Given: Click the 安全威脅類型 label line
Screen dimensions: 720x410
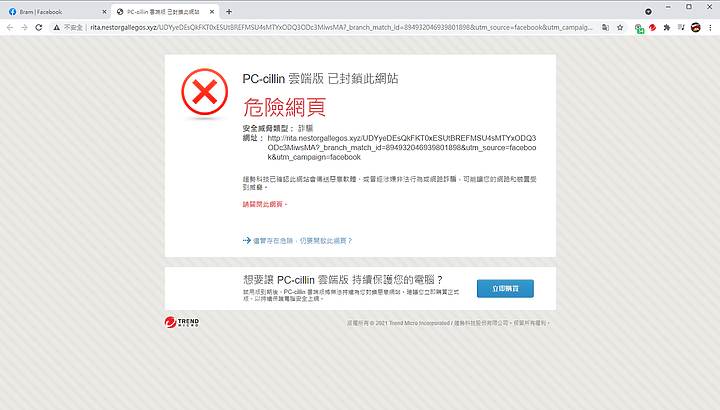Looking at the screenshot, I should pyautogui.click(x=278, y=129).
